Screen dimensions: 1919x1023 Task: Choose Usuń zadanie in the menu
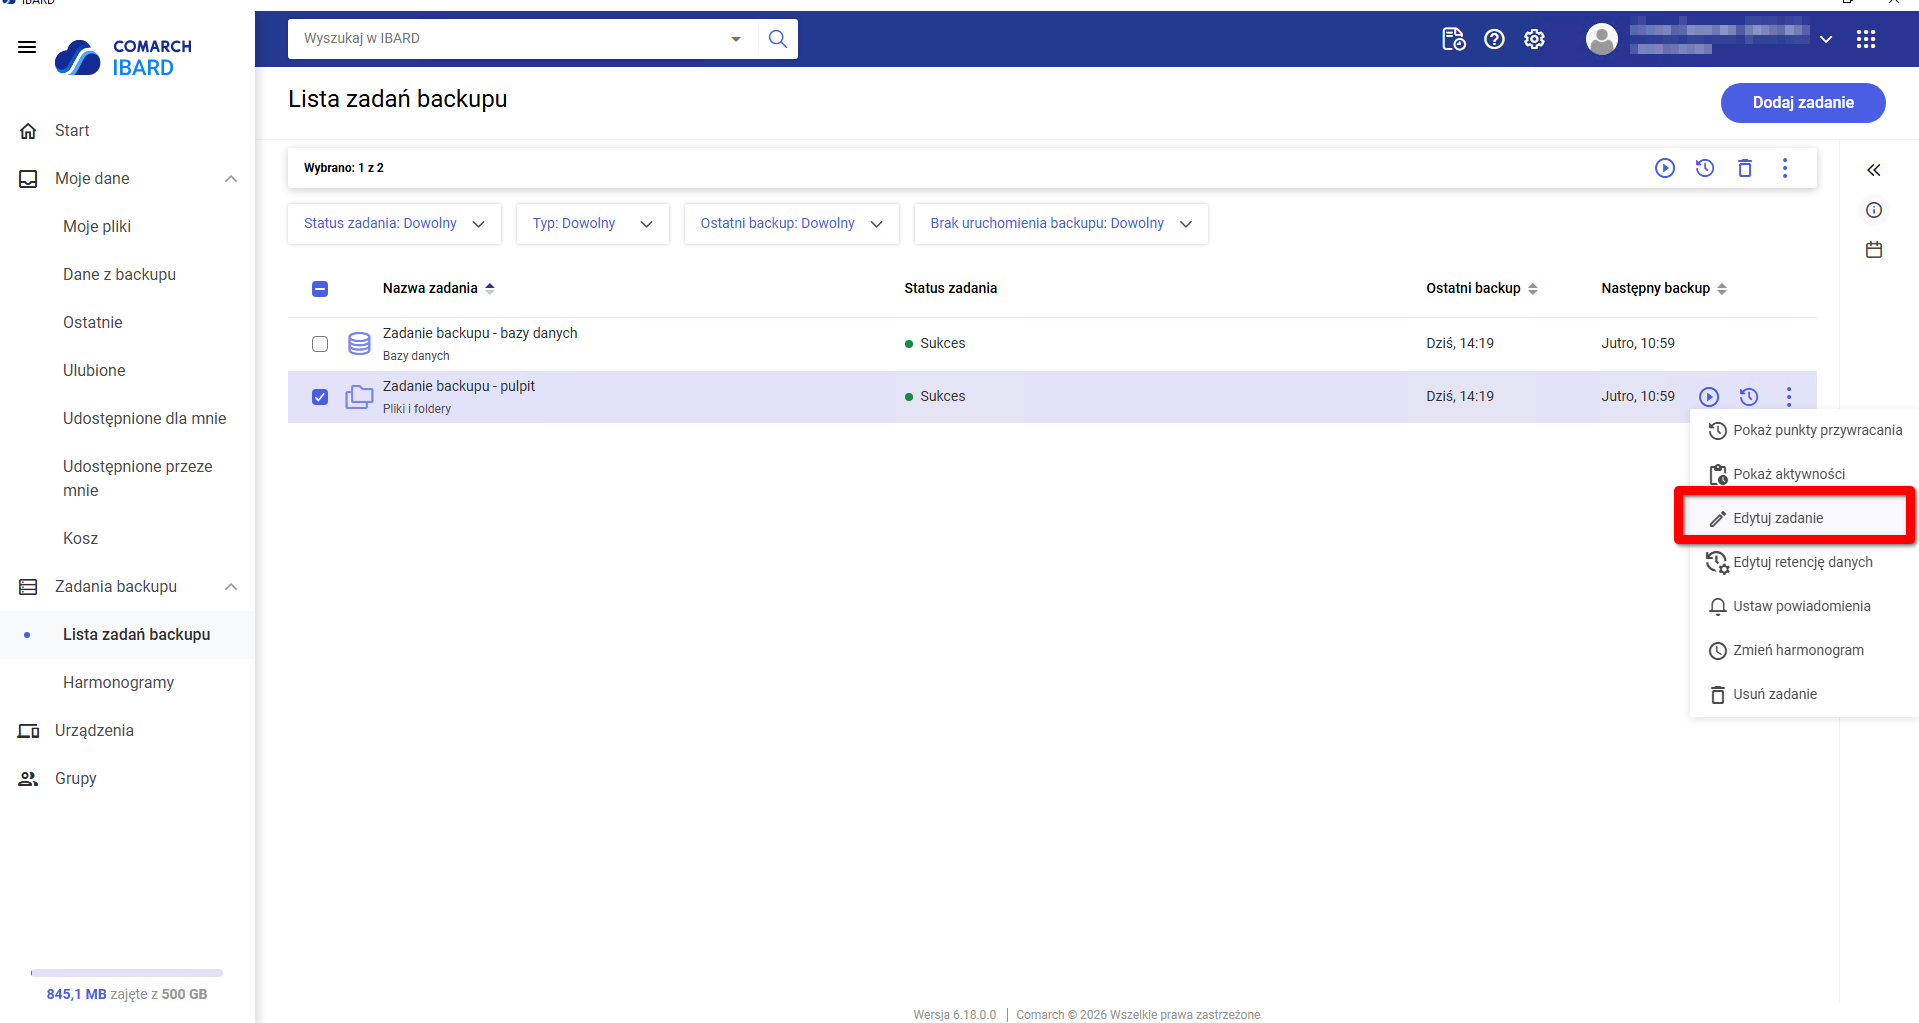1774,694
